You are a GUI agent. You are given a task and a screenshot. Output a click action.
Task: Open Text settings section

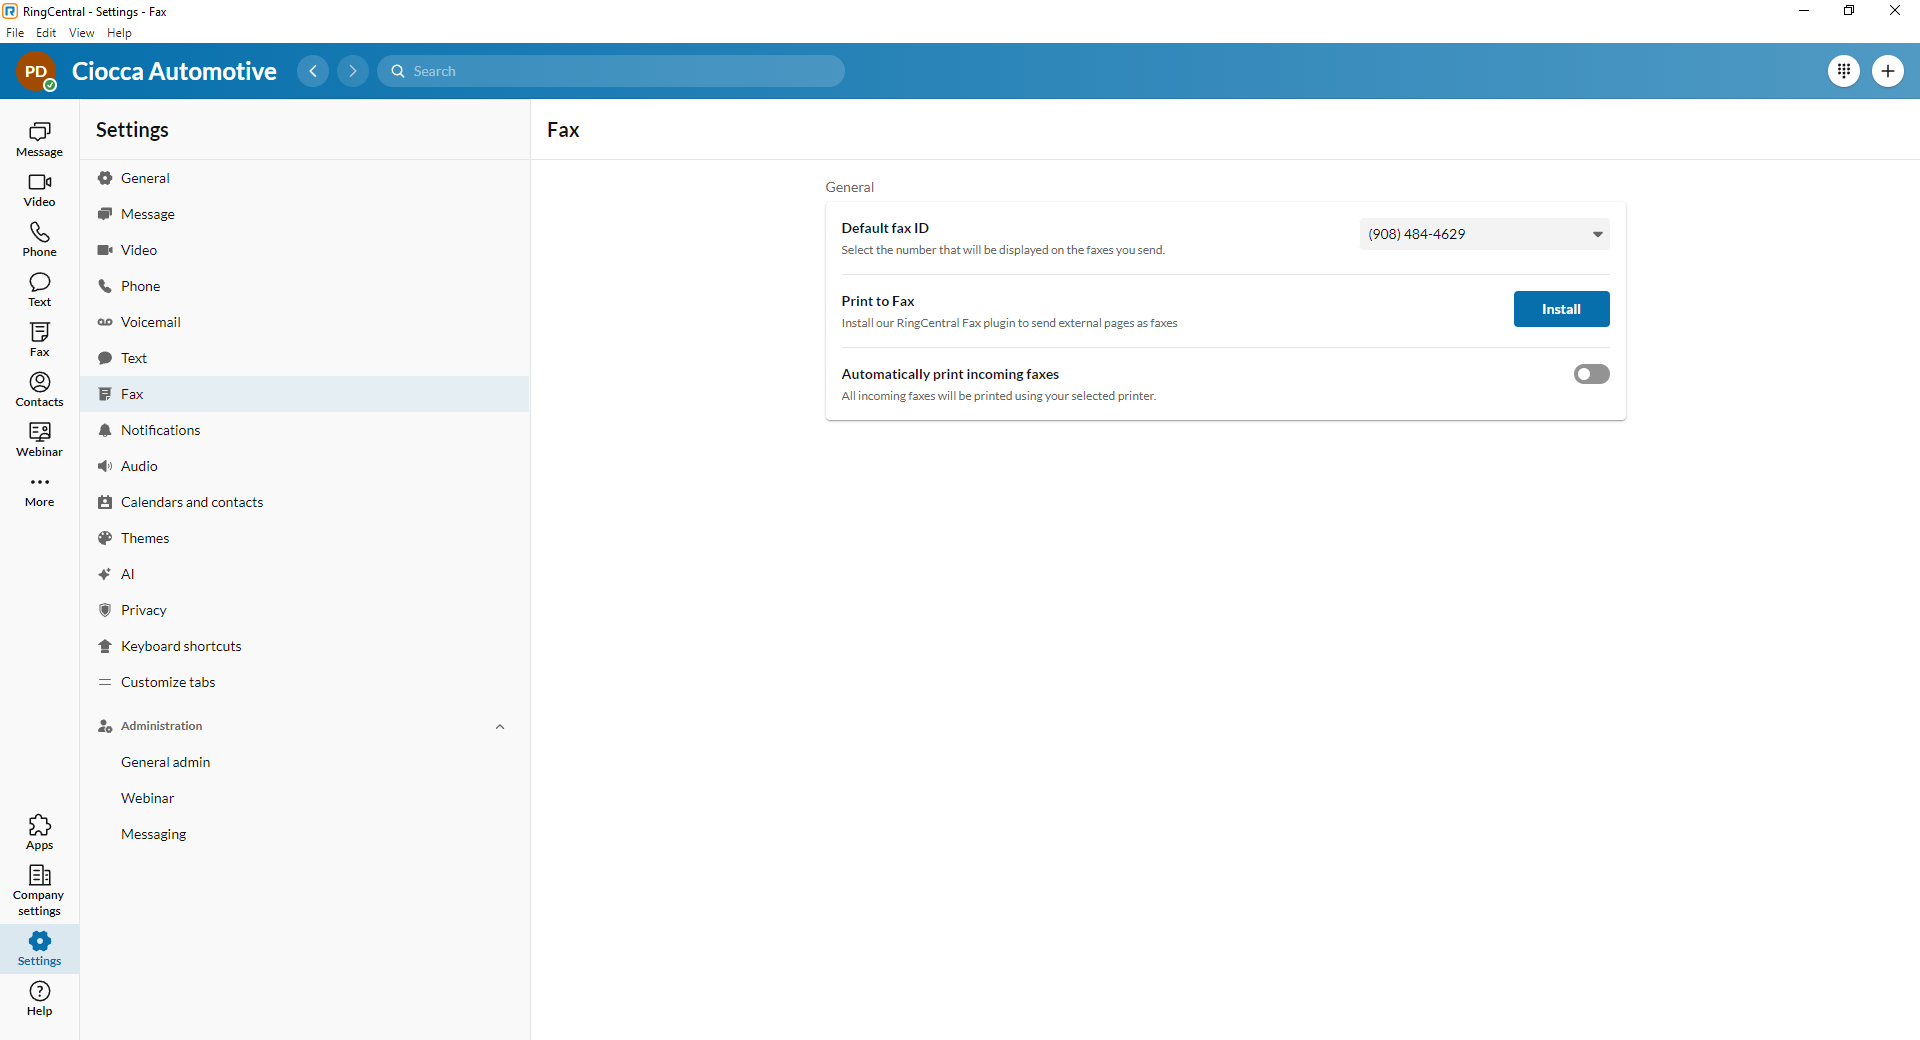tap(305, 358)
